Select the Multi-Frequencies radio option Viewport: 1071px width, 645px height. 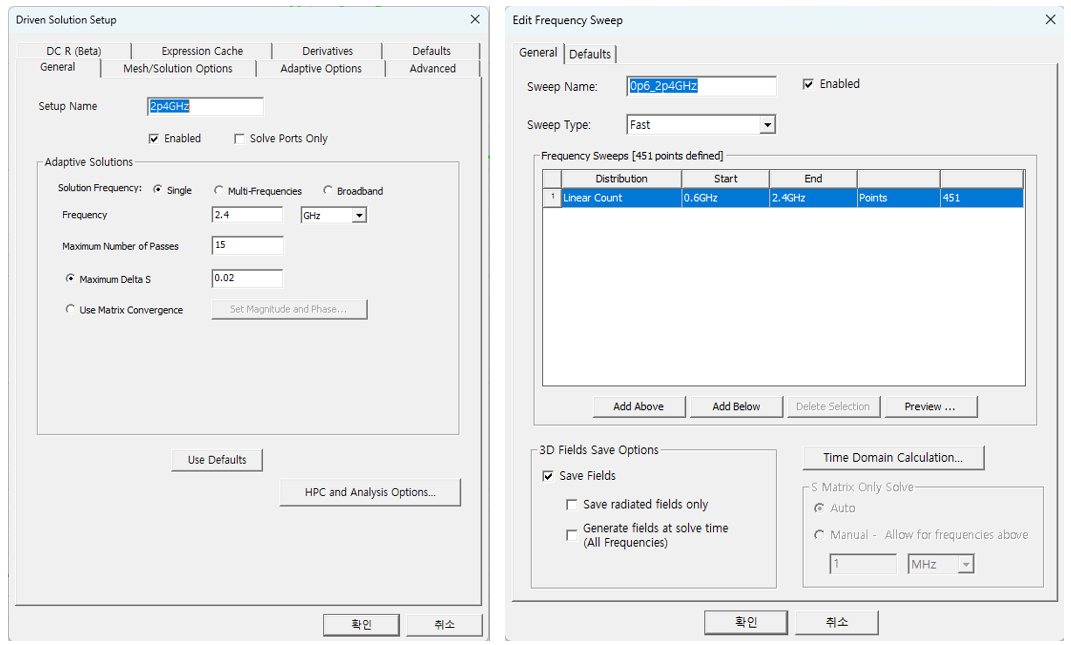pyautogui.click(x=219, y=190)
